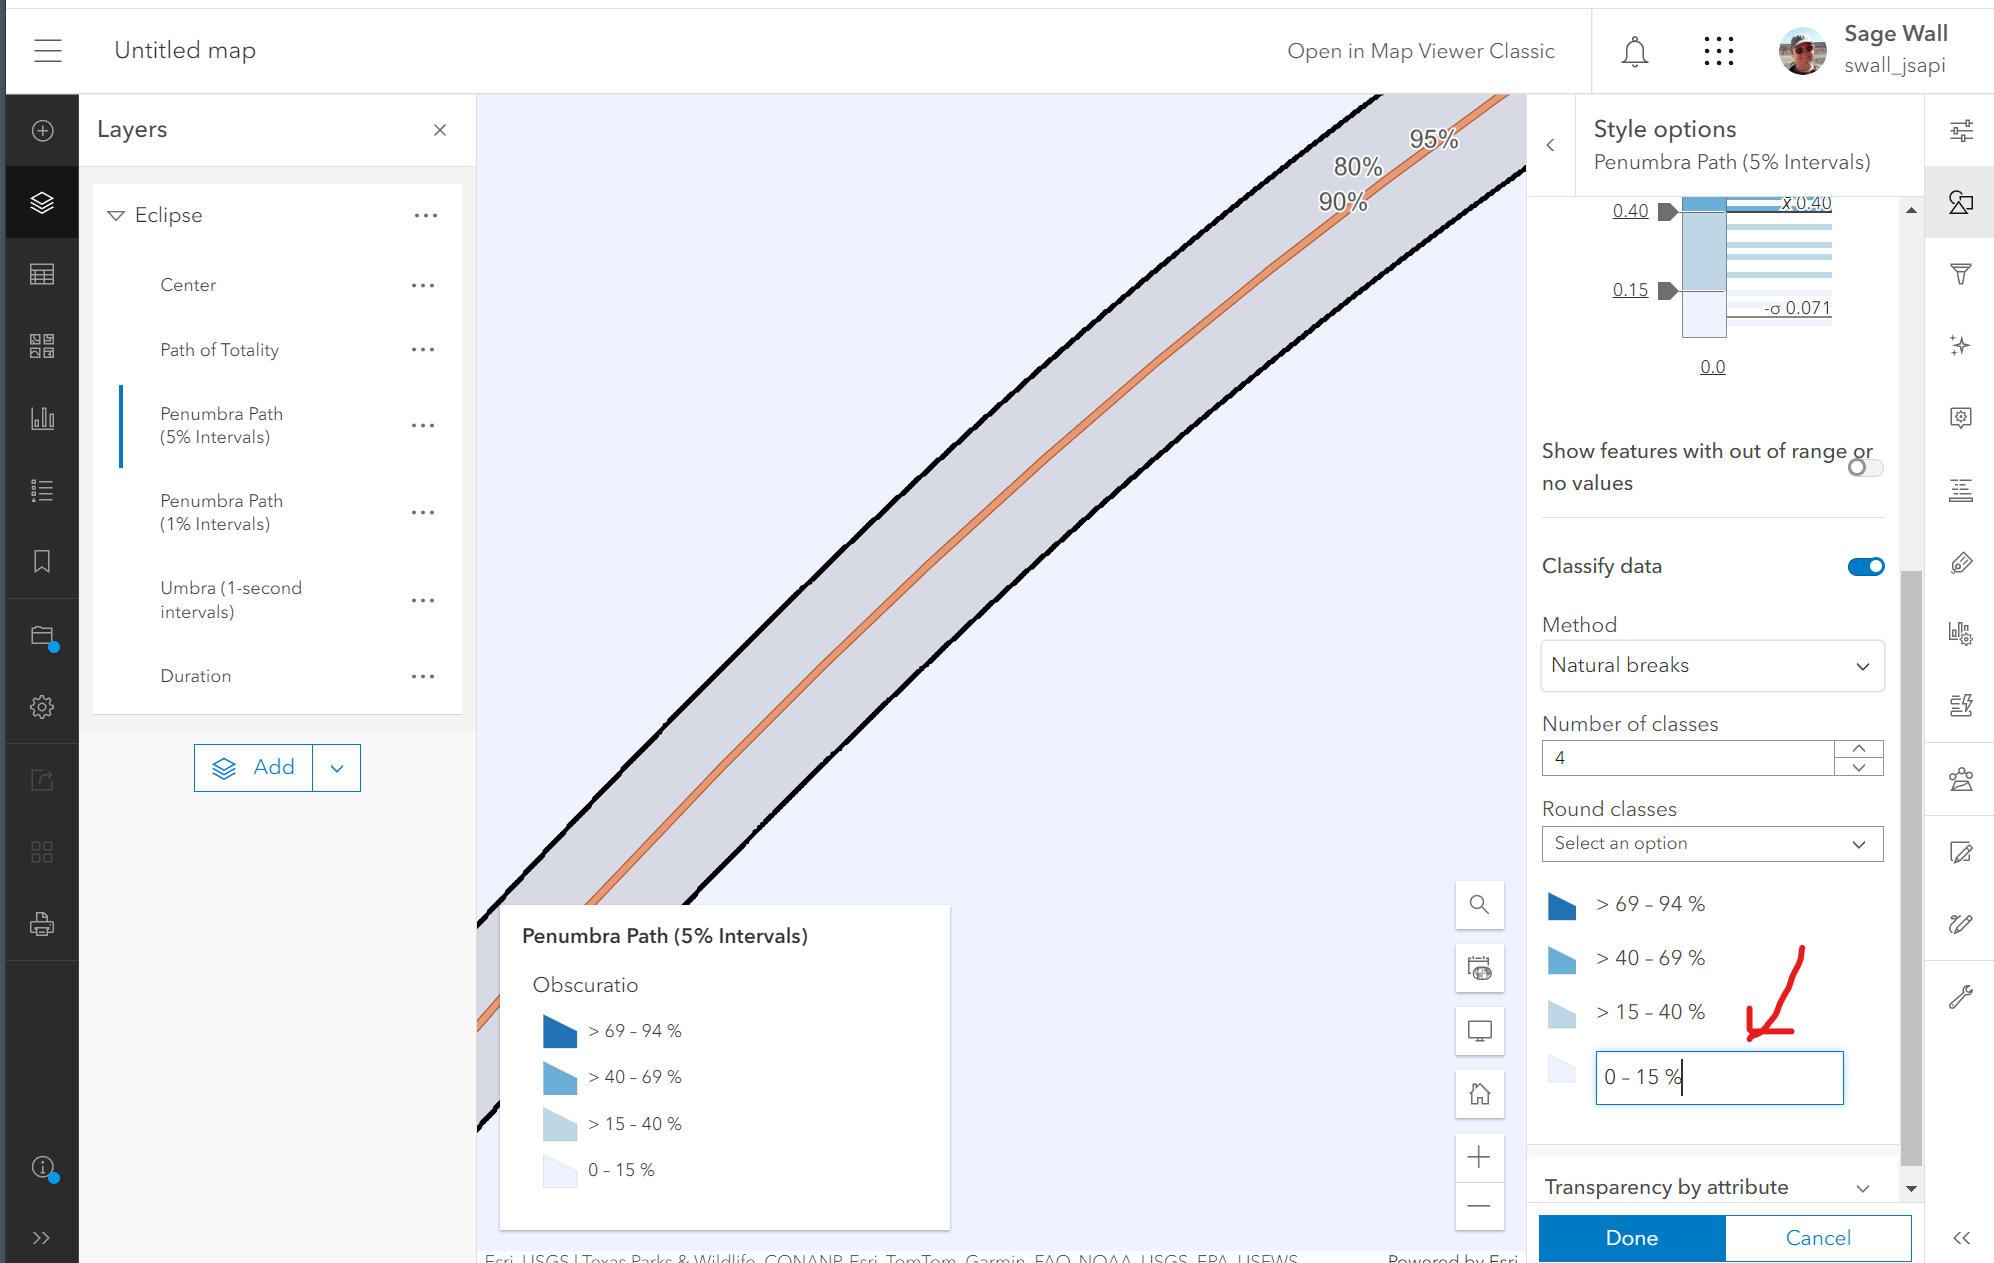1994x1263 pixels.
Task: Show the map Legend
Action: click(x=42, y=490)
